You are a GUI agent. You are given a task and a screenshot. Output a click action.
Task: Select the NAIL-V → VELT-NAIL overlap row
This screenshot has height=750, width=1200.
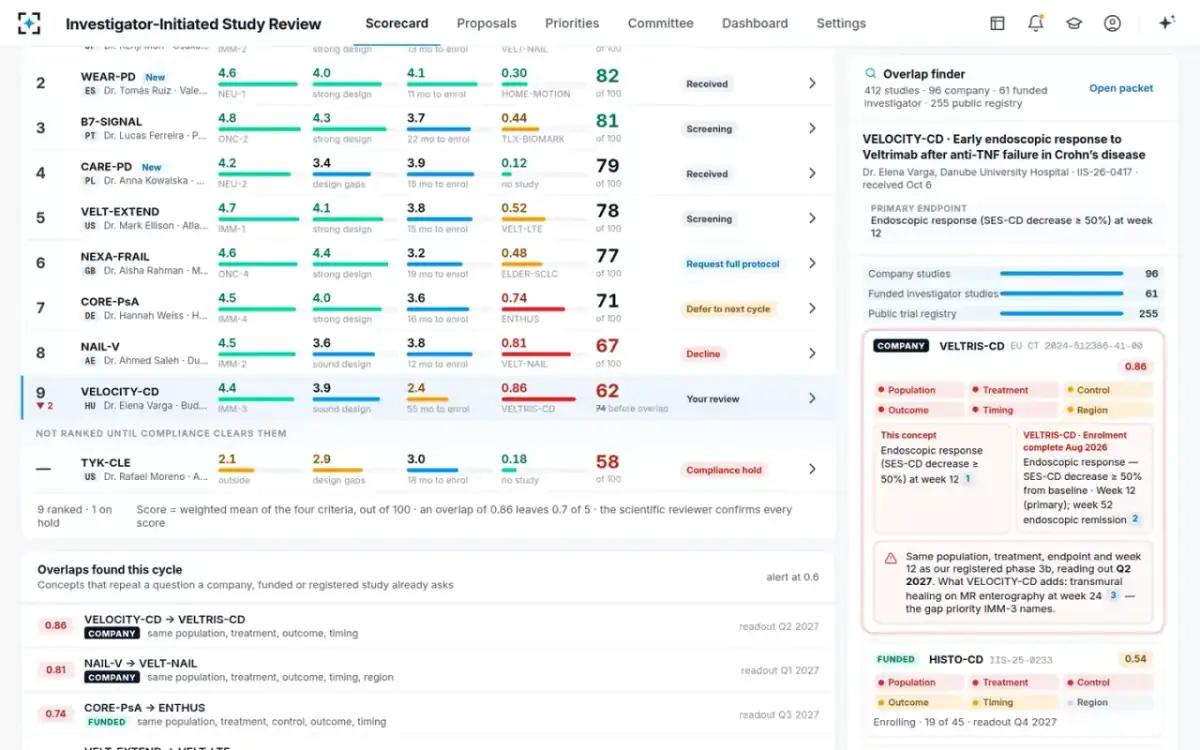pyautogui.click(x=428, y=670)
